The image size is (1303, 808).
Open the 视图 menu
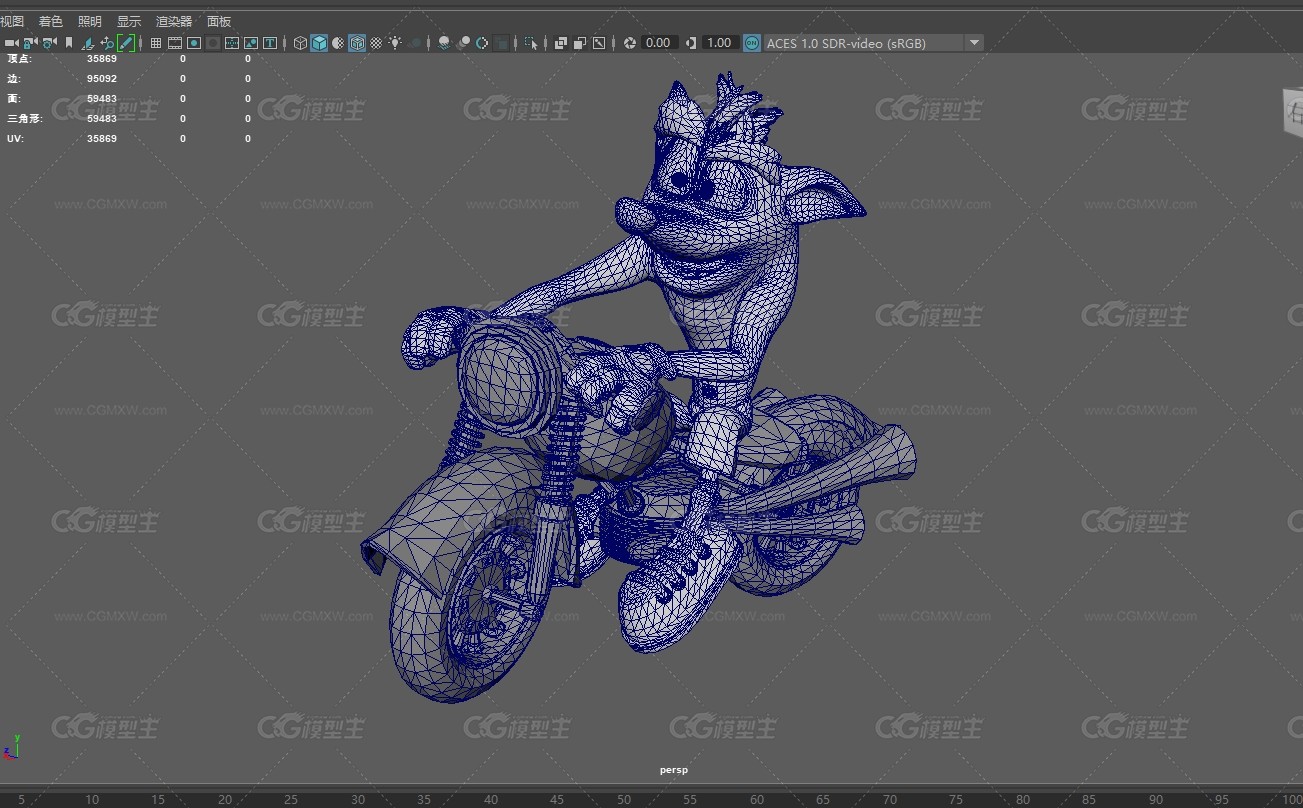pyautogui.click(x=12, y=21)
